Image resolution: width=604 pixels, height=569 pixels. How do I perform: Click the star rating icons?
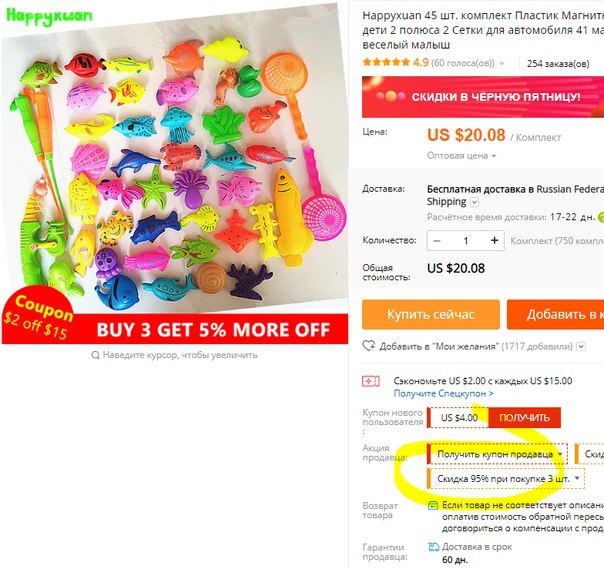tap(386, 62)
